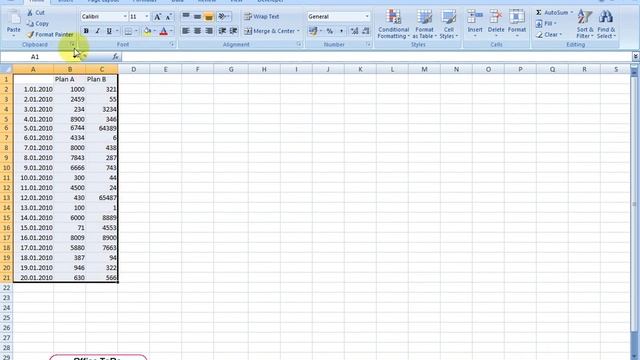The image size is (640, 360).
Task: Decrease font size with Shrink Font
Action: click(168, 17)
